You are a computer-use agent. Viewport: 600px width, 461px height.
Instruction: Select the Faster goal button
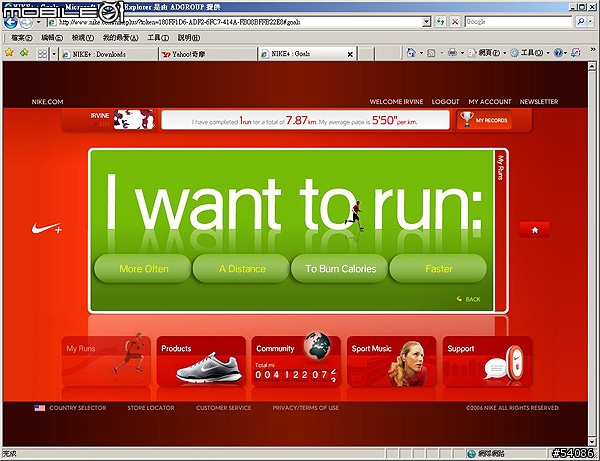(439, 269)
